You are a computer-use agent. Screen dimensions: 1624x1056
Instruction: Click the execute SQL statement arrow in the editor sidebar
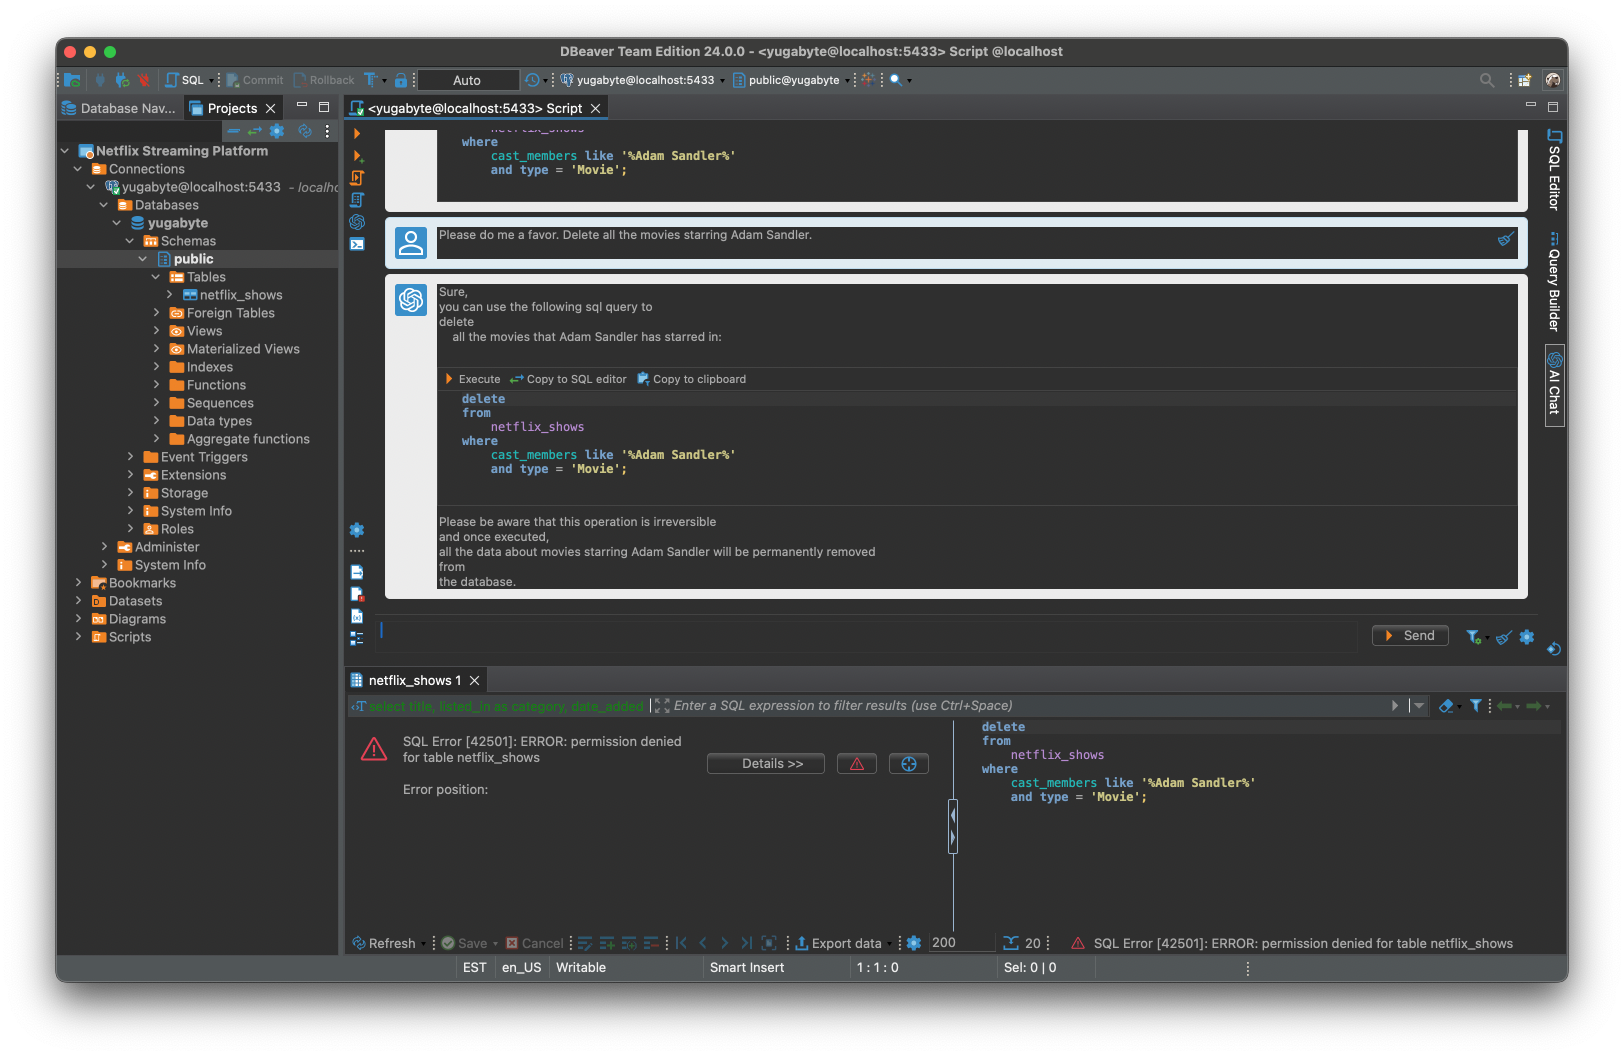point(357,133)
